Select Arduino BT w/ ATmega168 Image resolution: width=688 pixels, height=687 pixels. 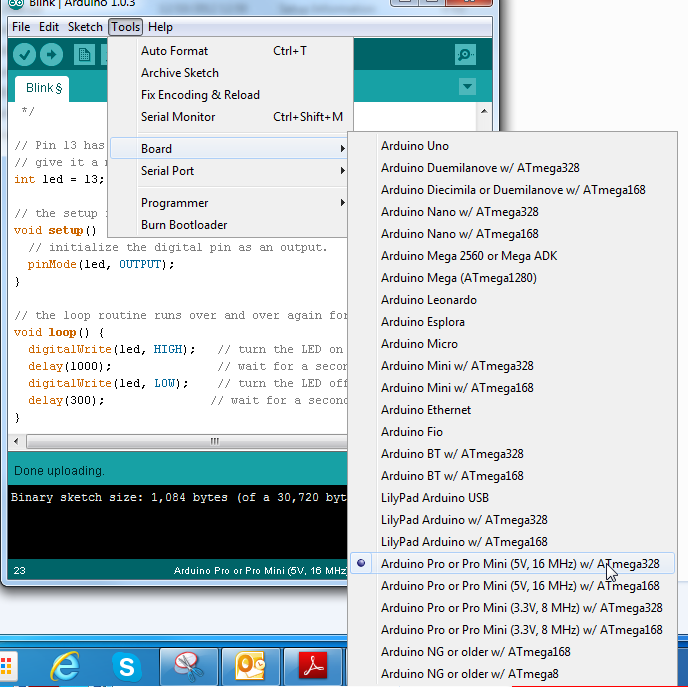[x=512, y=476]
